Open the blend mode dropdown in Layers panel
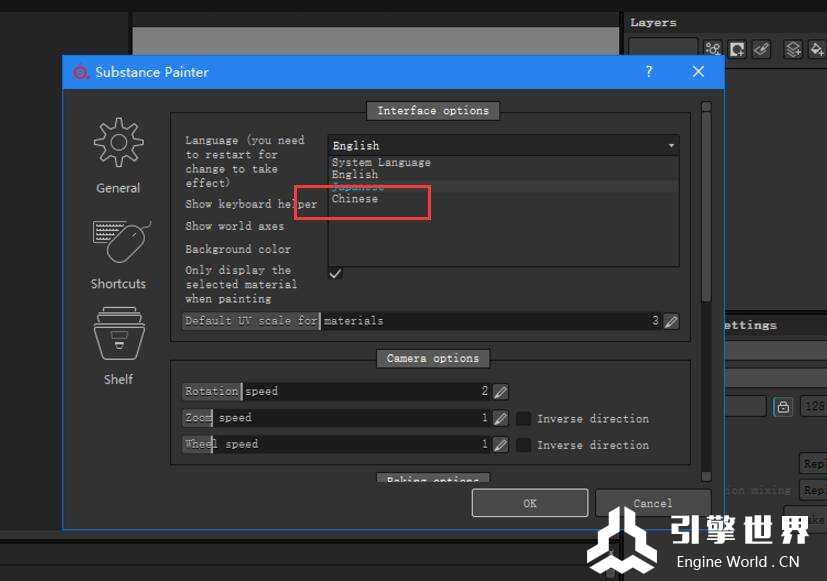Screen dimensions: 827x581 (x=663, y=48)
